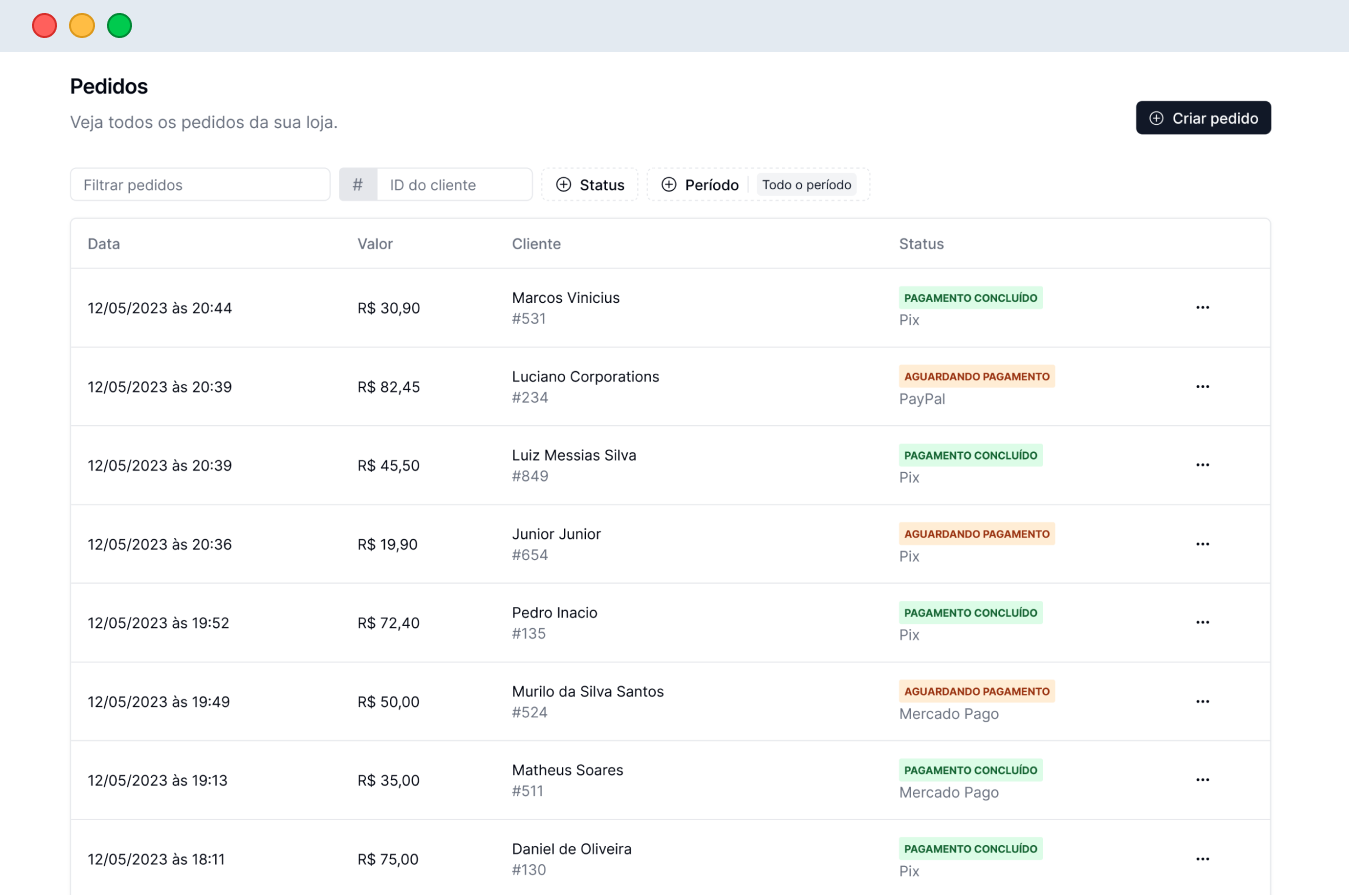
Task: Click the Status column header
Action: click(x=921, y=244)
